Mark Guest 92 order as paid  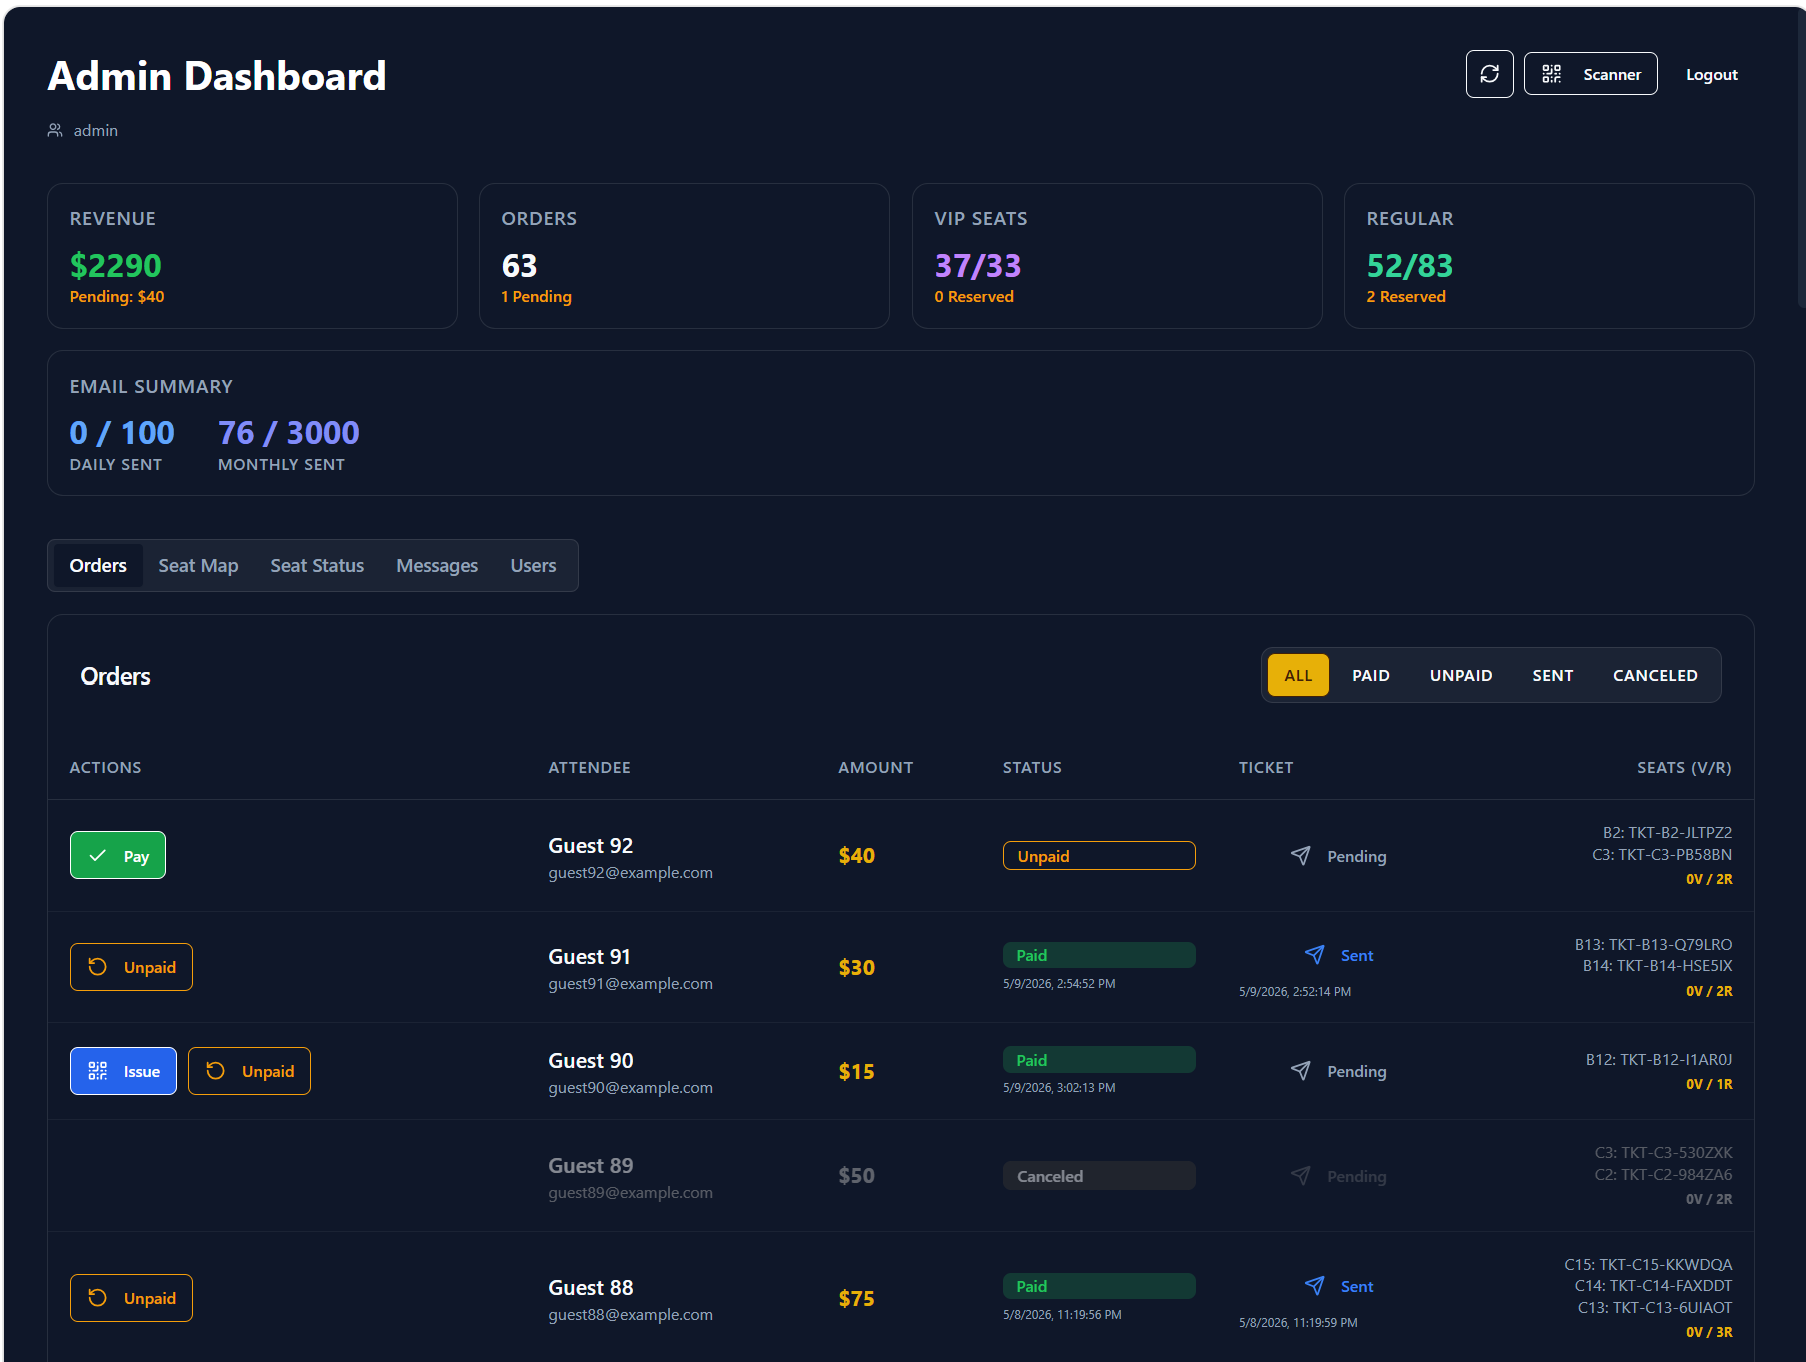tap(118, 856)
